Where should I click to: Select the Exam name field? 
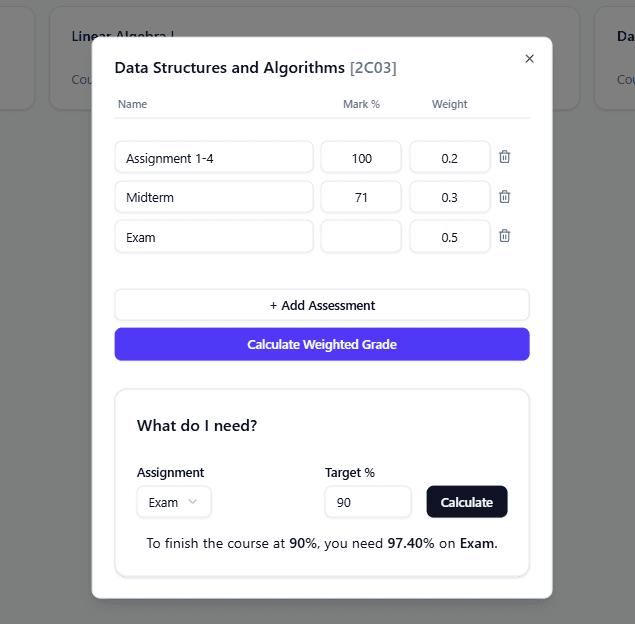[214, 236]
